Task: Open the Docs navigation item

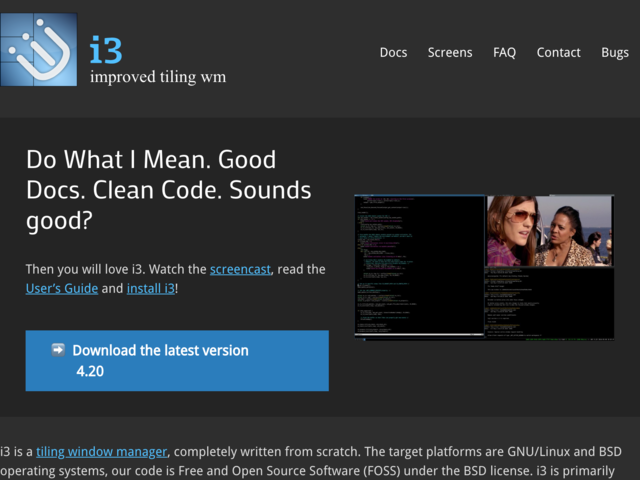Action: [x=393, y=52]
